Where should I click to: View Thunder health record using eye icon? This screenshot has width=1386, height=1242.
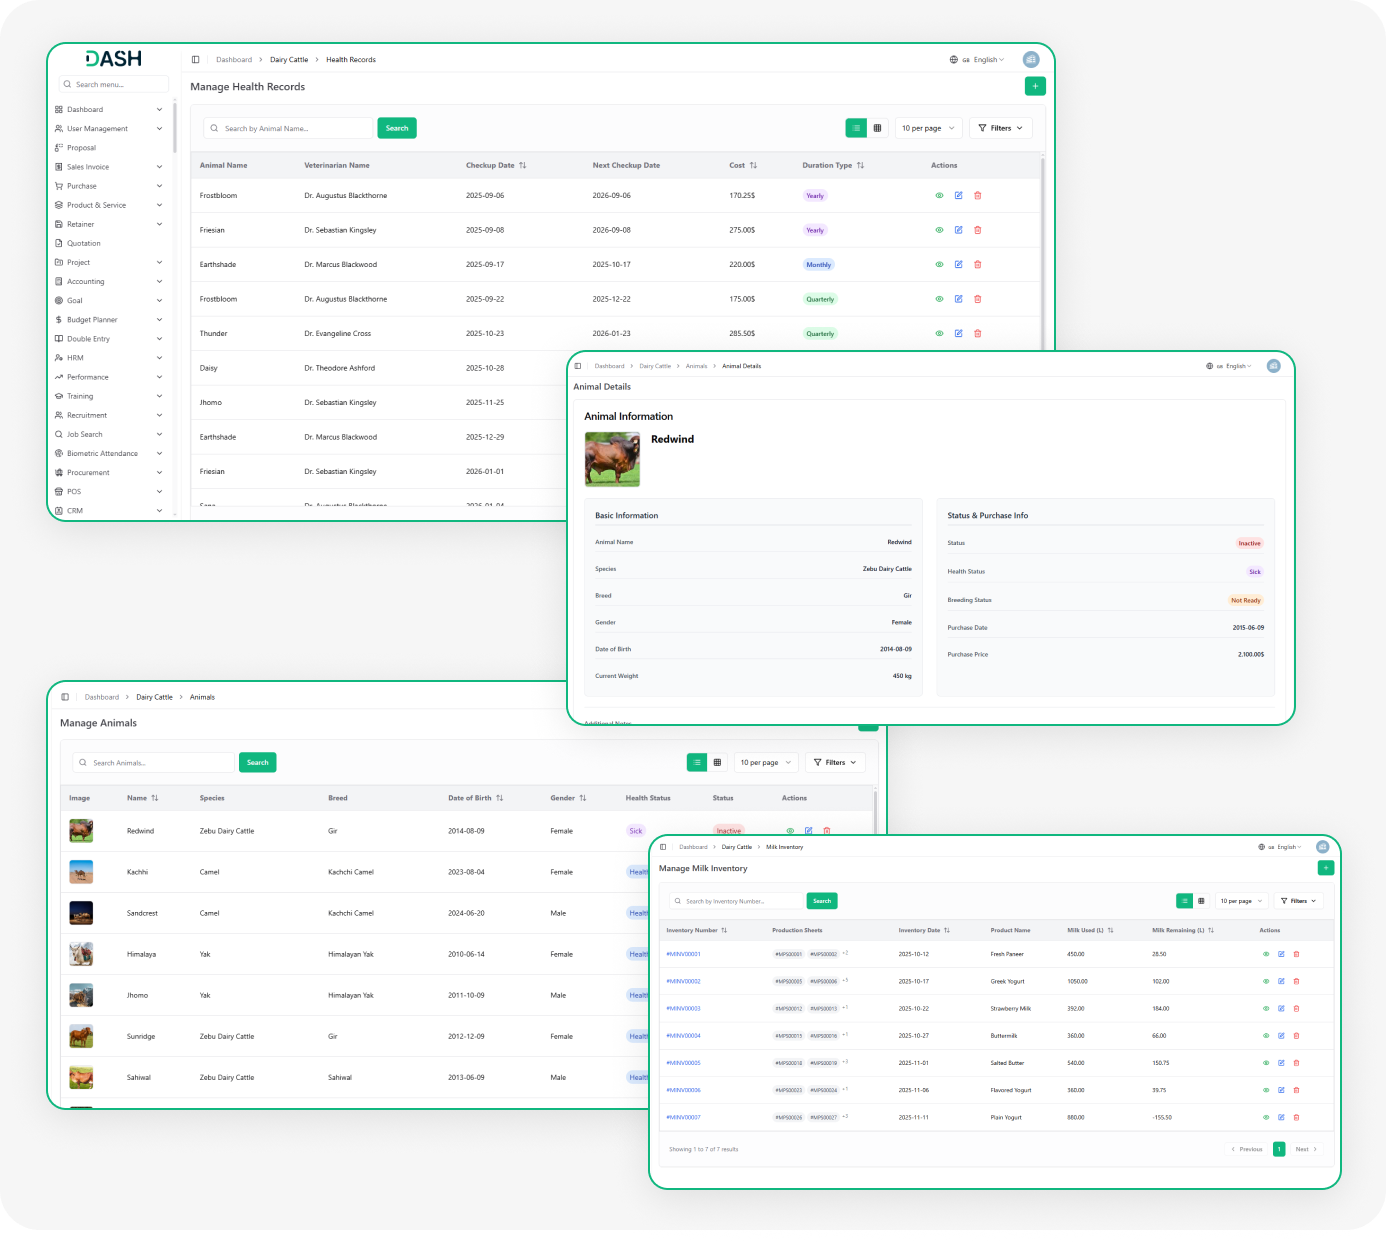[939, 334]
